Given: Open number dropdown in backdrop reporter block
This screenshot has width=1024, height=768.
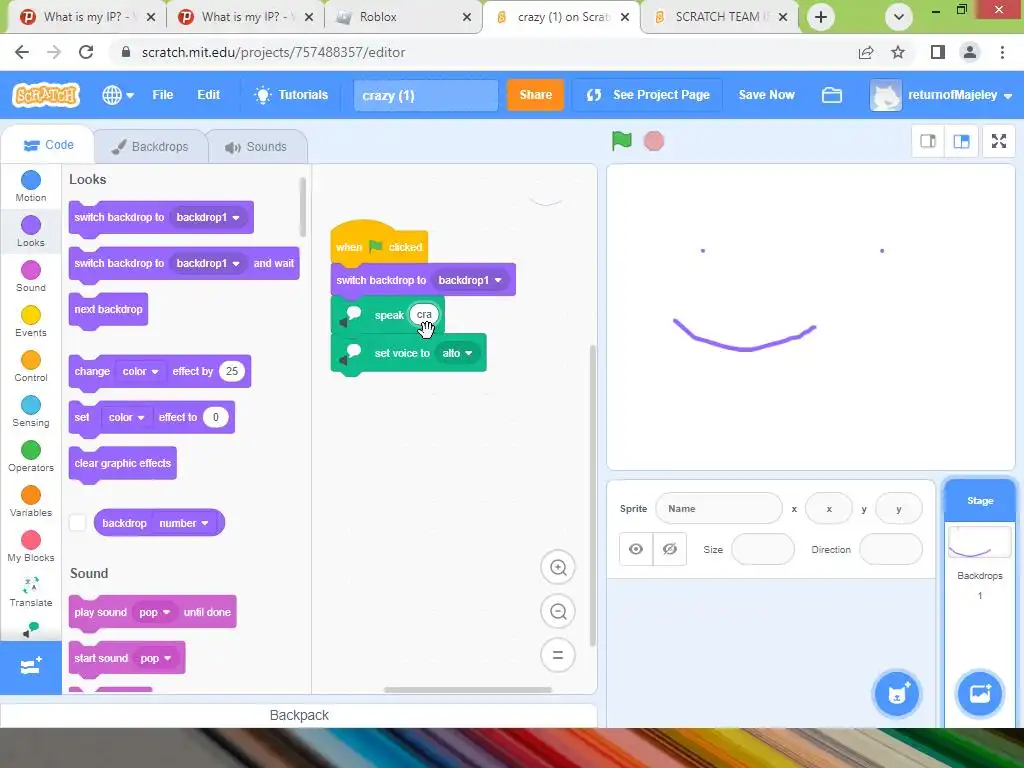Looking at the screenshot, I should [184, 523].
